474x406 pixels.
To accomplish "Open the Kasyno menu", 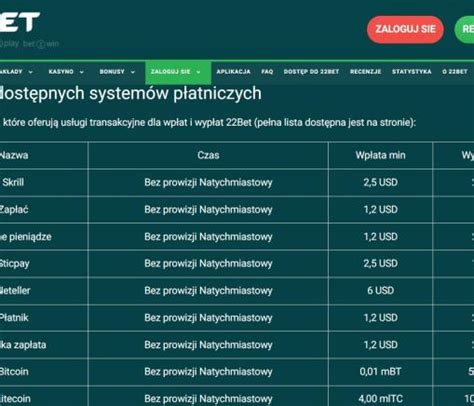I will coord(61,72).
